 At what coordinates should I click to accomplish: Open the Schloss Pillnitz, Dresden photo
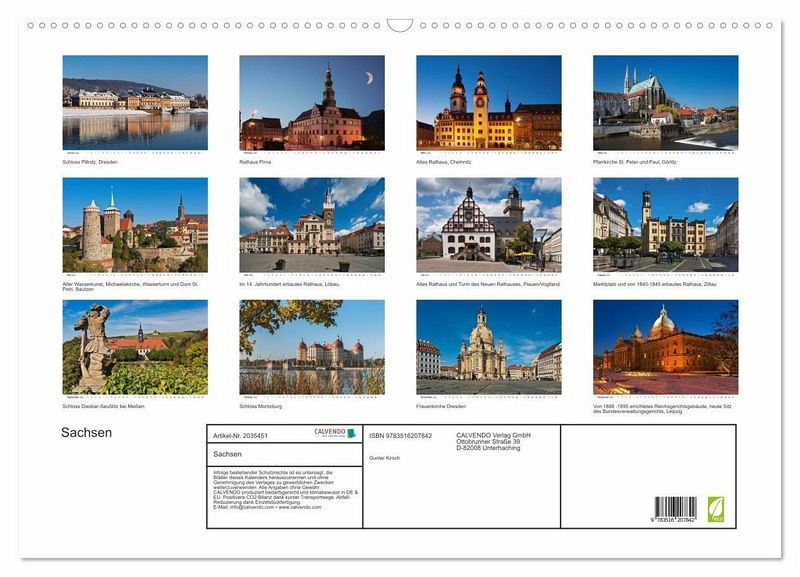(x=135, y=102)
